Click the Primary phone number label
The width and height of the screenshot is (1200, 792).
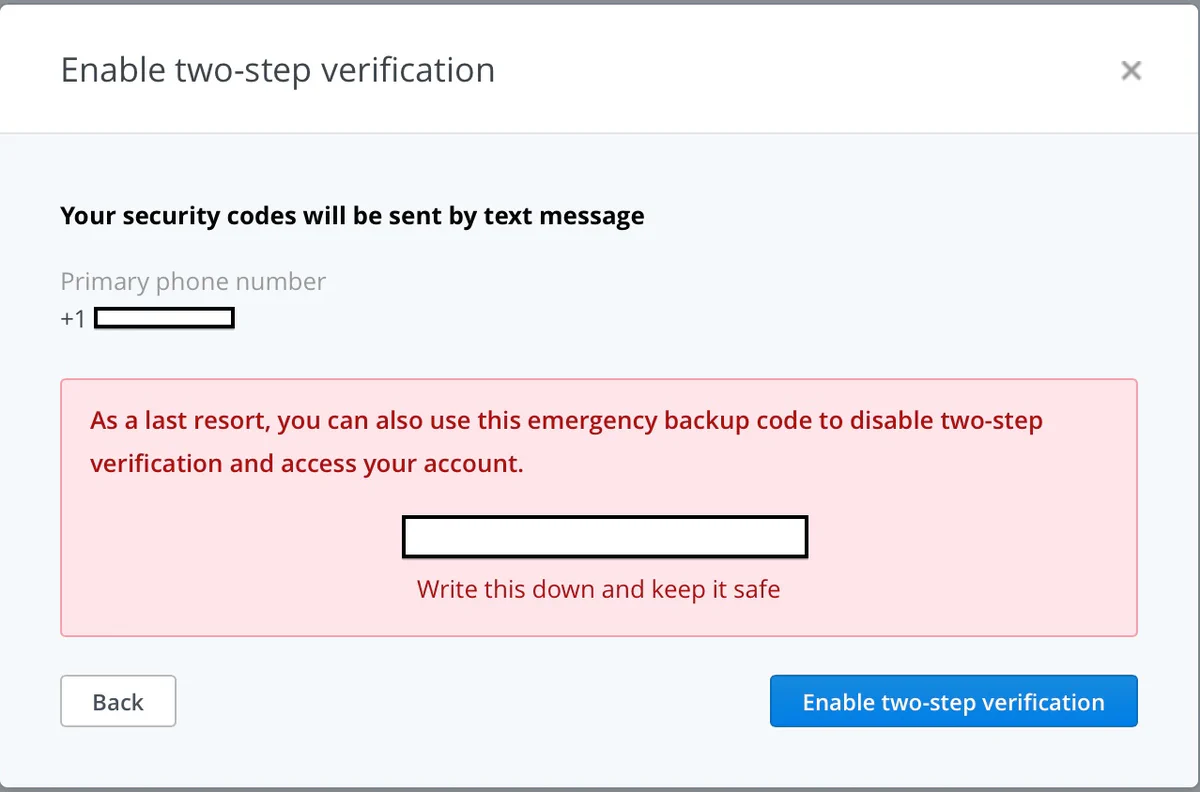pos(193,281)
